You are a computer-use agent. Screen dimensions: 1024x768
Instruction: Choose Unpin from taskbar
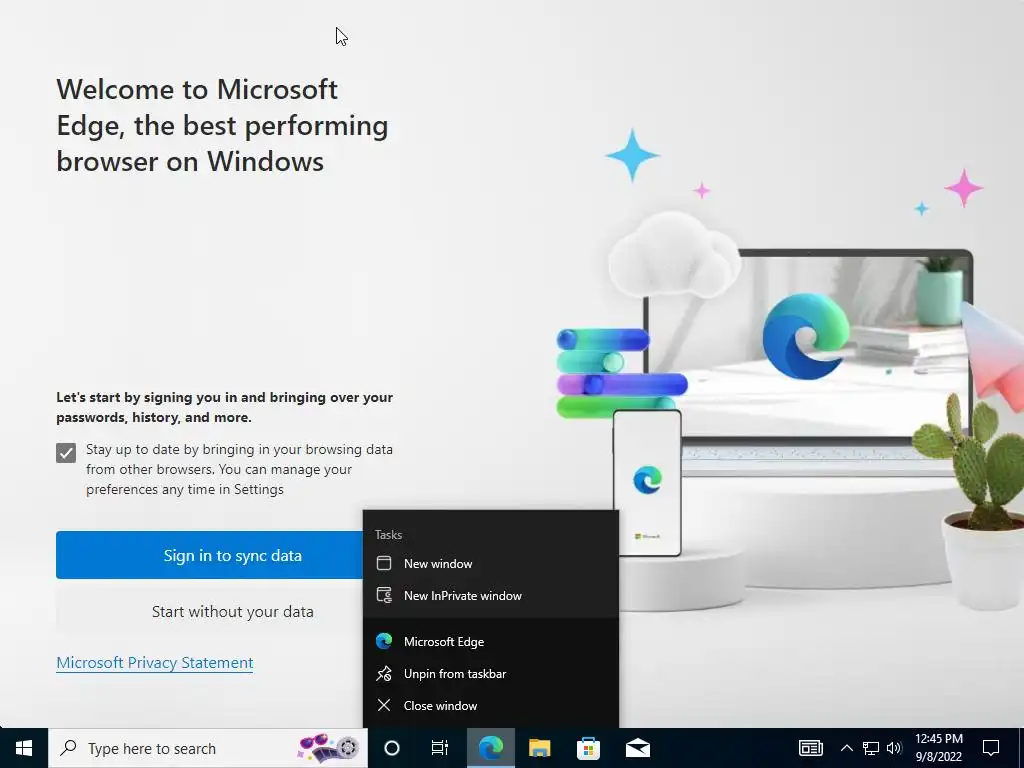coord(490,673)
